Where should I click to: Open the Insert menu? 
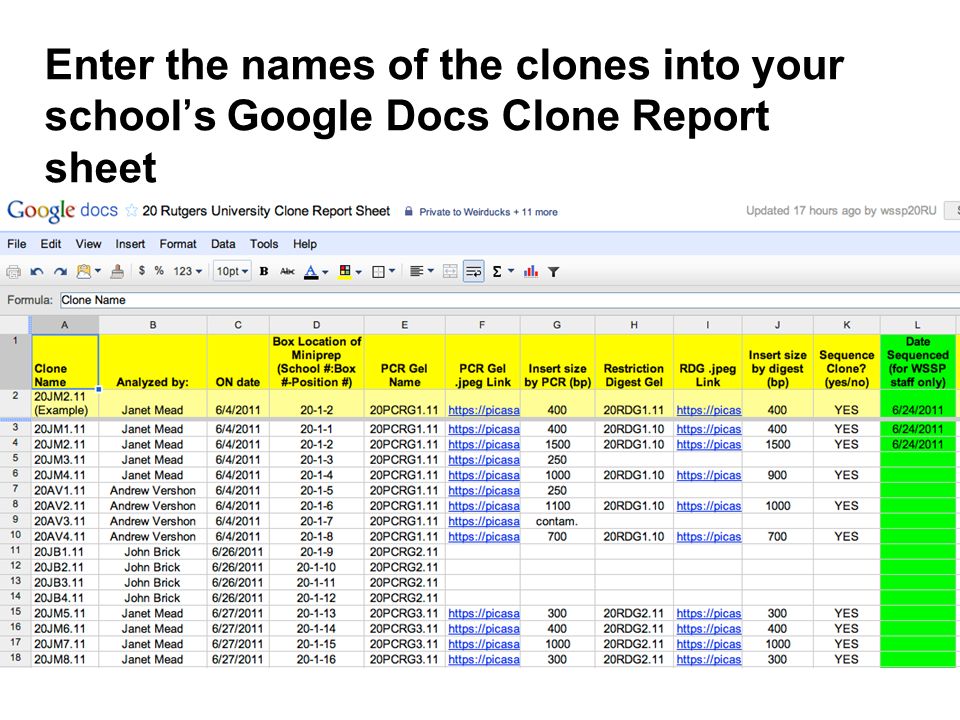click(x=130, y=244)
